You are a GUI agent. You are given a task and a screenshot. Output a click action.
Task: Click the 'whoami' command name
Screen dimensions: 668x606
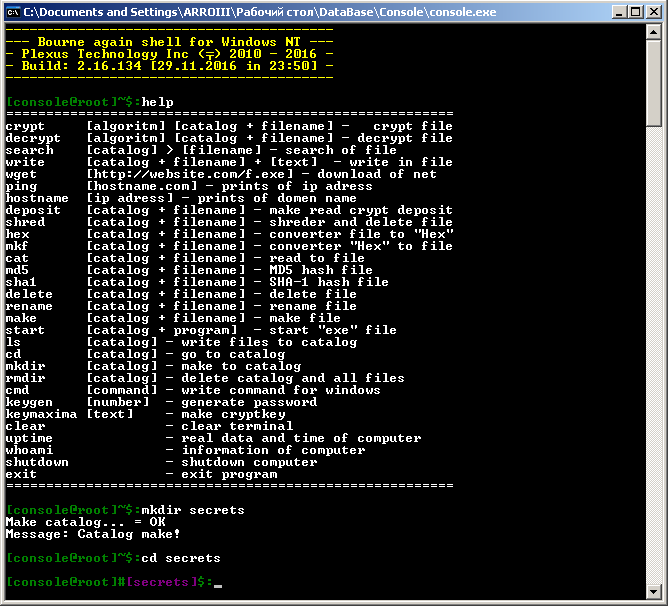tap(29, 450)
